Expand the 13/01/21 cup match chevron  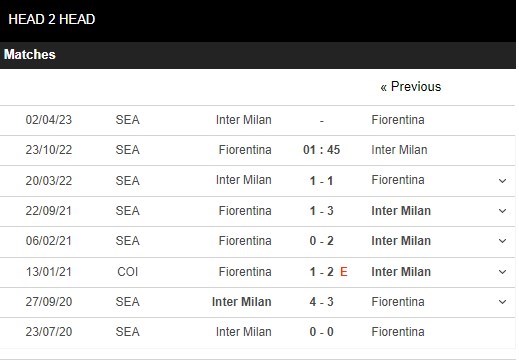502,272
